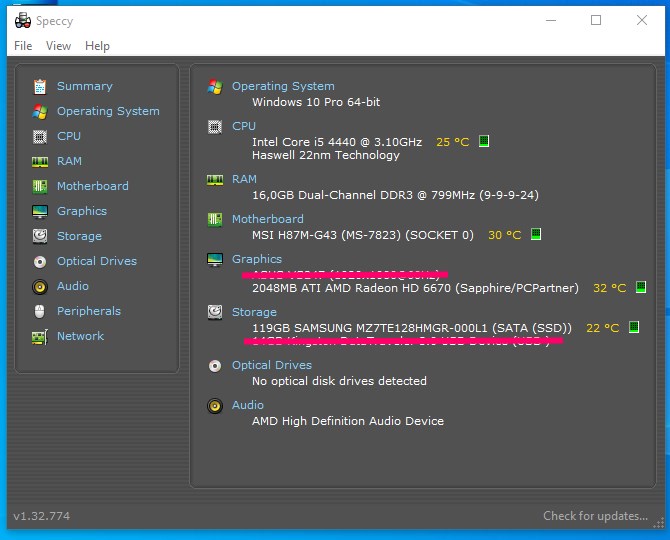Click the Optical Drives heading link in summary
Screen dimensions: 670x540
tap(271, 365)
